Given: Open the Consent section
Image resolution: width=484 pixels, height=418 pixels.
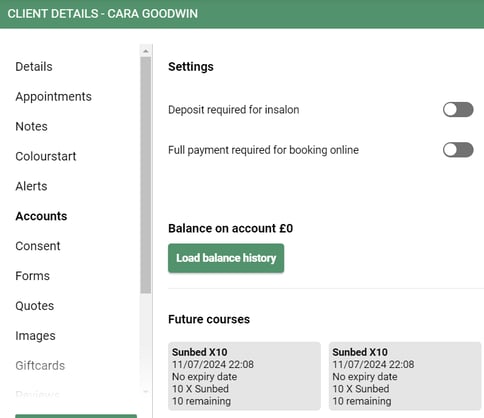Looking at the screenshot, I should 38,246.
